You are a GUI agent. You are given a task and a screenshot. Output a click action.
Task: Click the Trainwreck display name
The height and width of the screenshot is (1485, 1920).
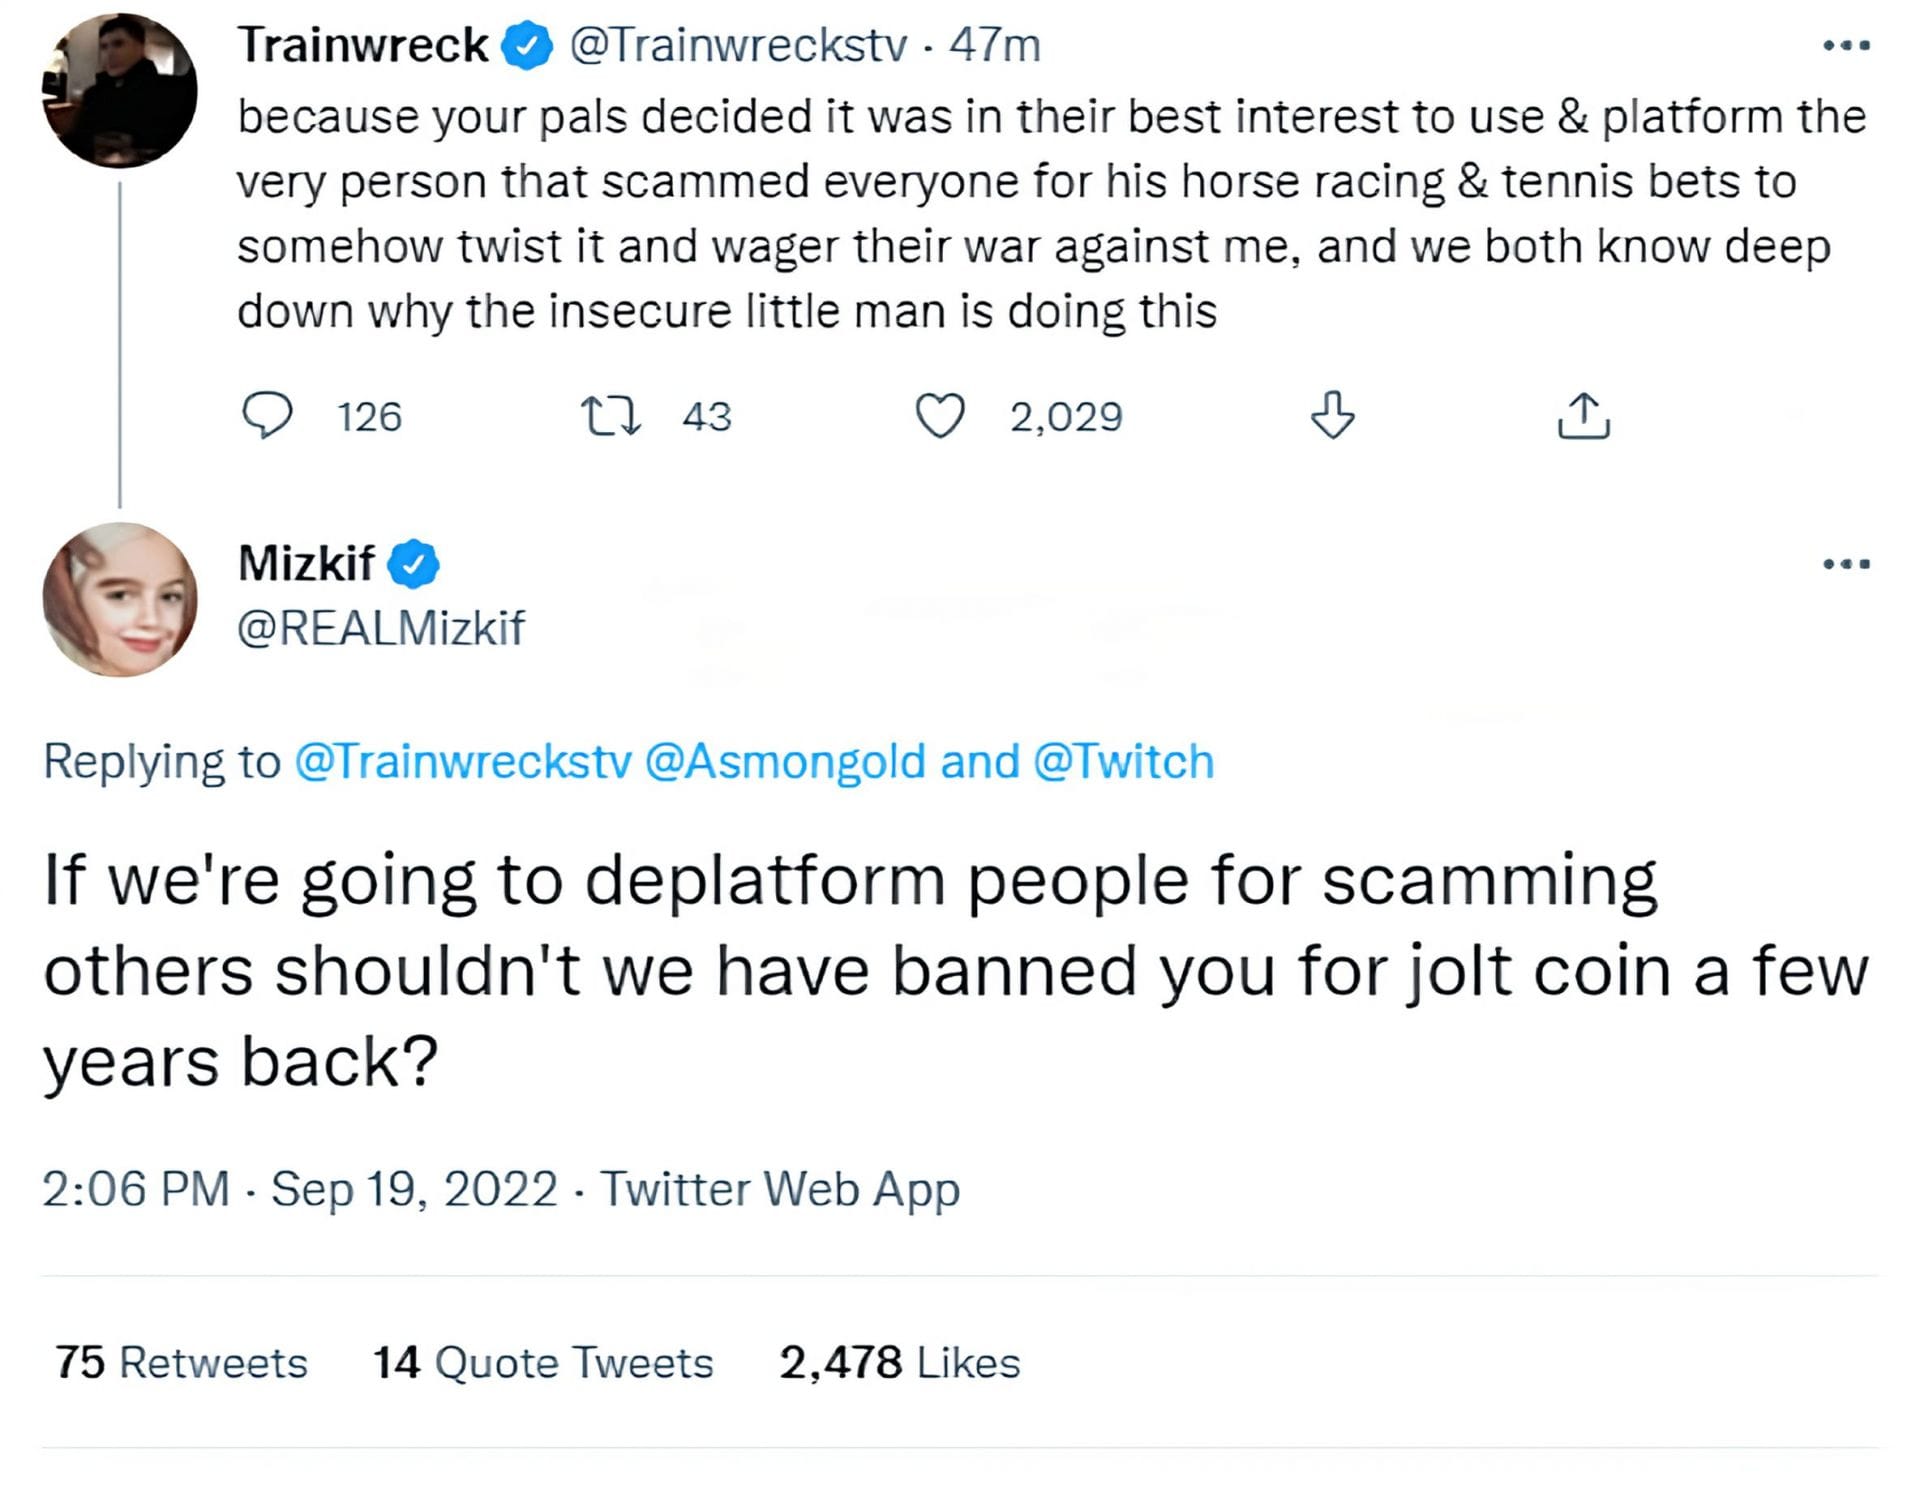click(363, 46)
